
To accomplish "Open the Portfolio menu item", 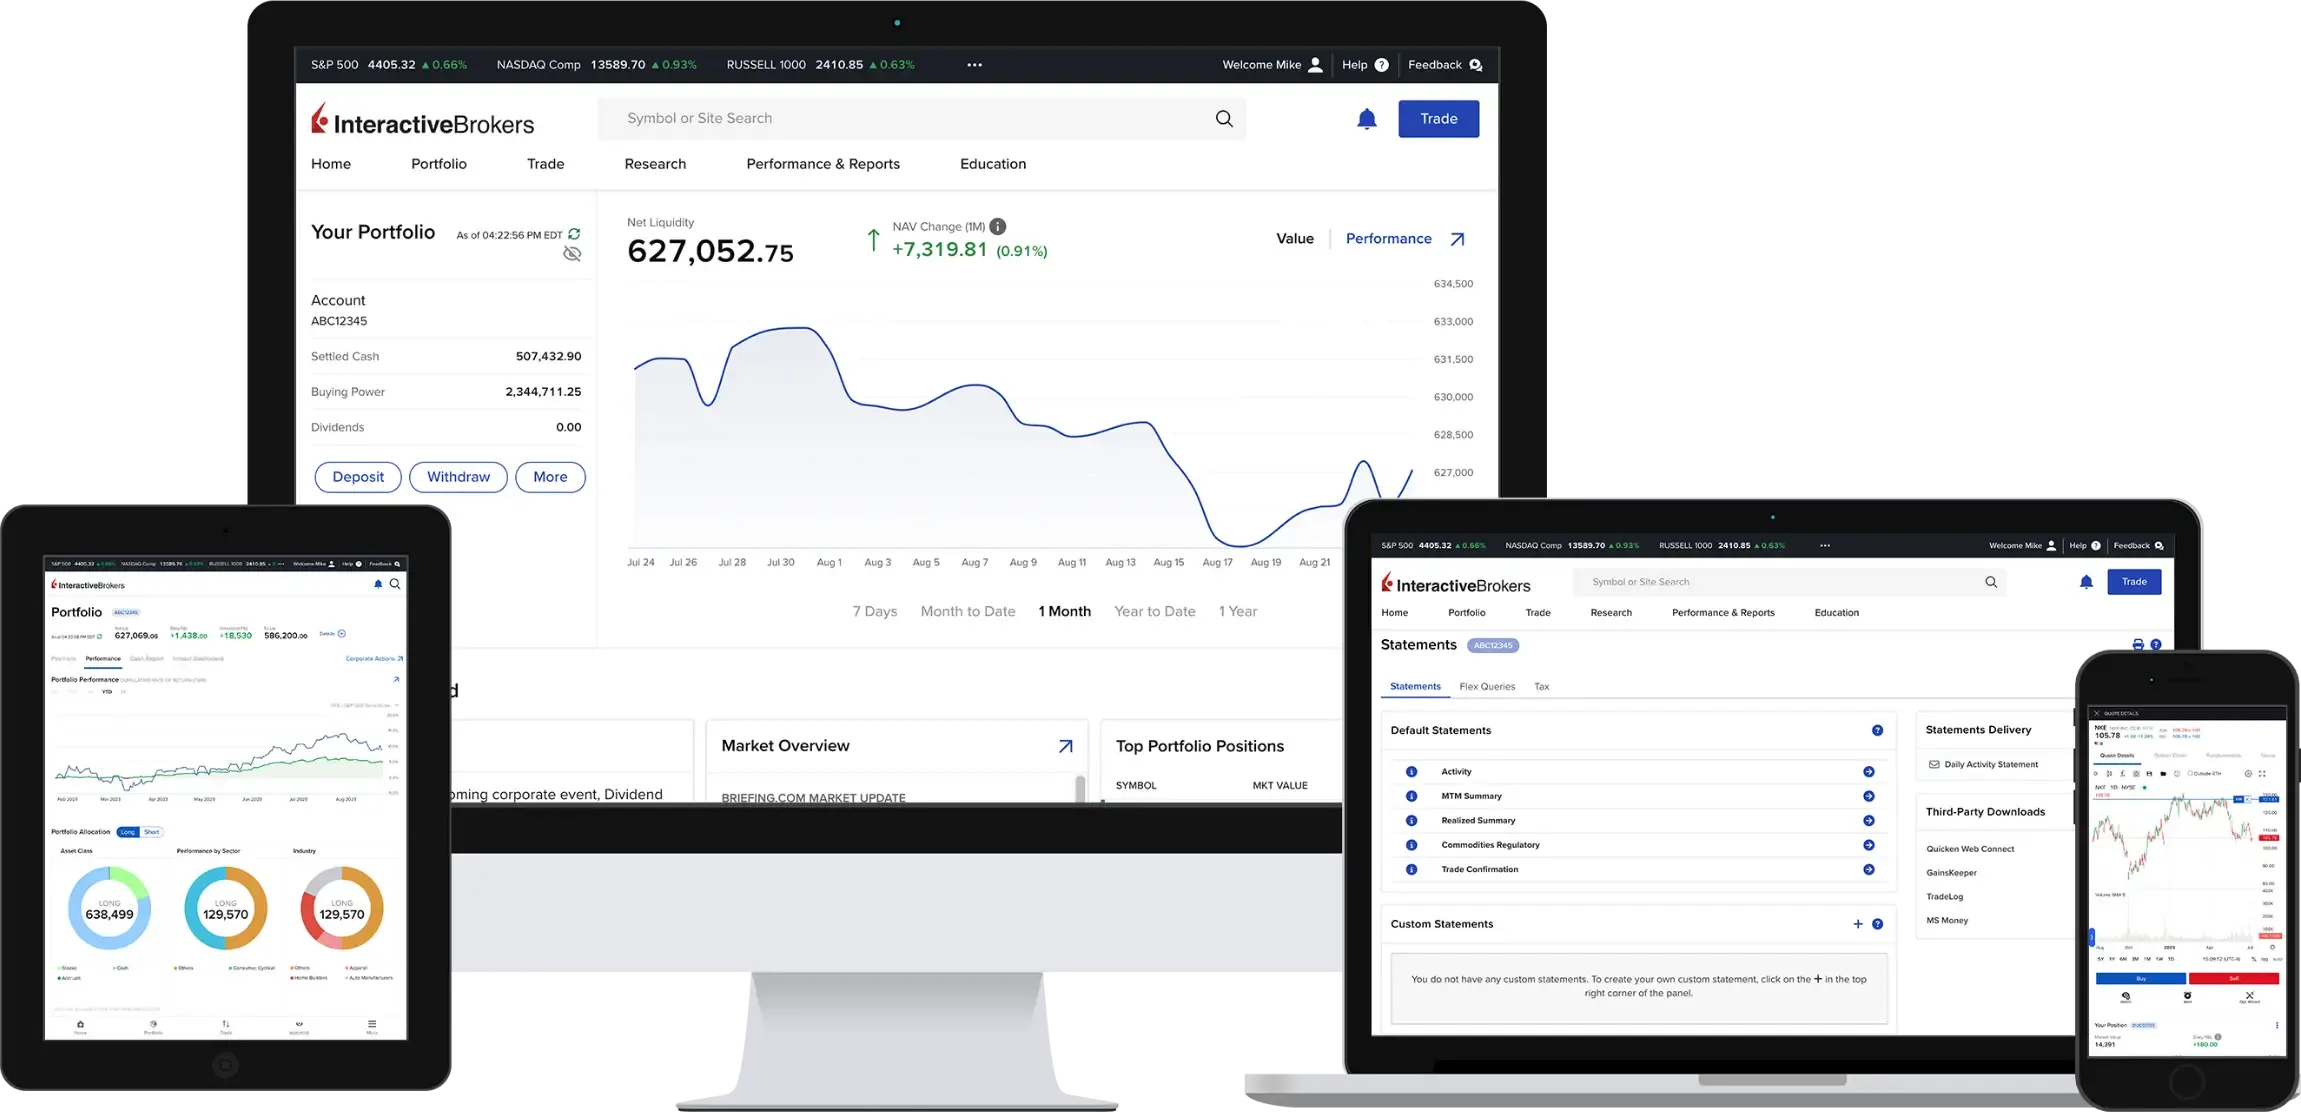I will tap(437, 163).
